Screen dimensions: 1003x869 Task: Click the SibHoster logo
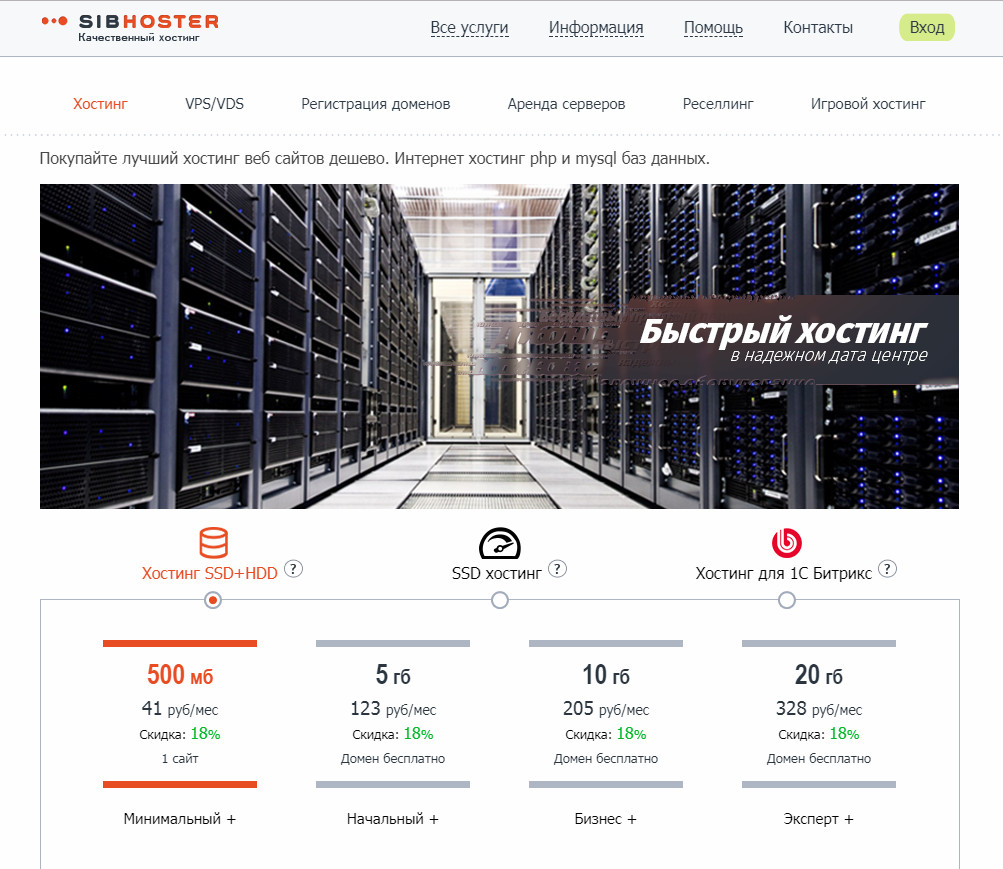tap(130, 27)
